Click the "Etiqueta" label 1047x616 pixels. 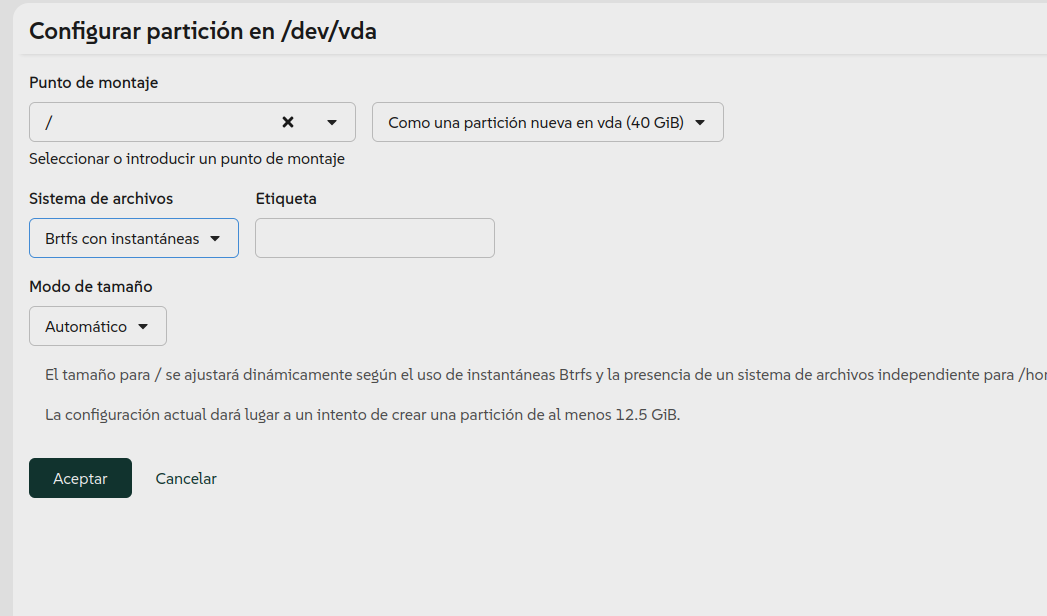(286, 199)
